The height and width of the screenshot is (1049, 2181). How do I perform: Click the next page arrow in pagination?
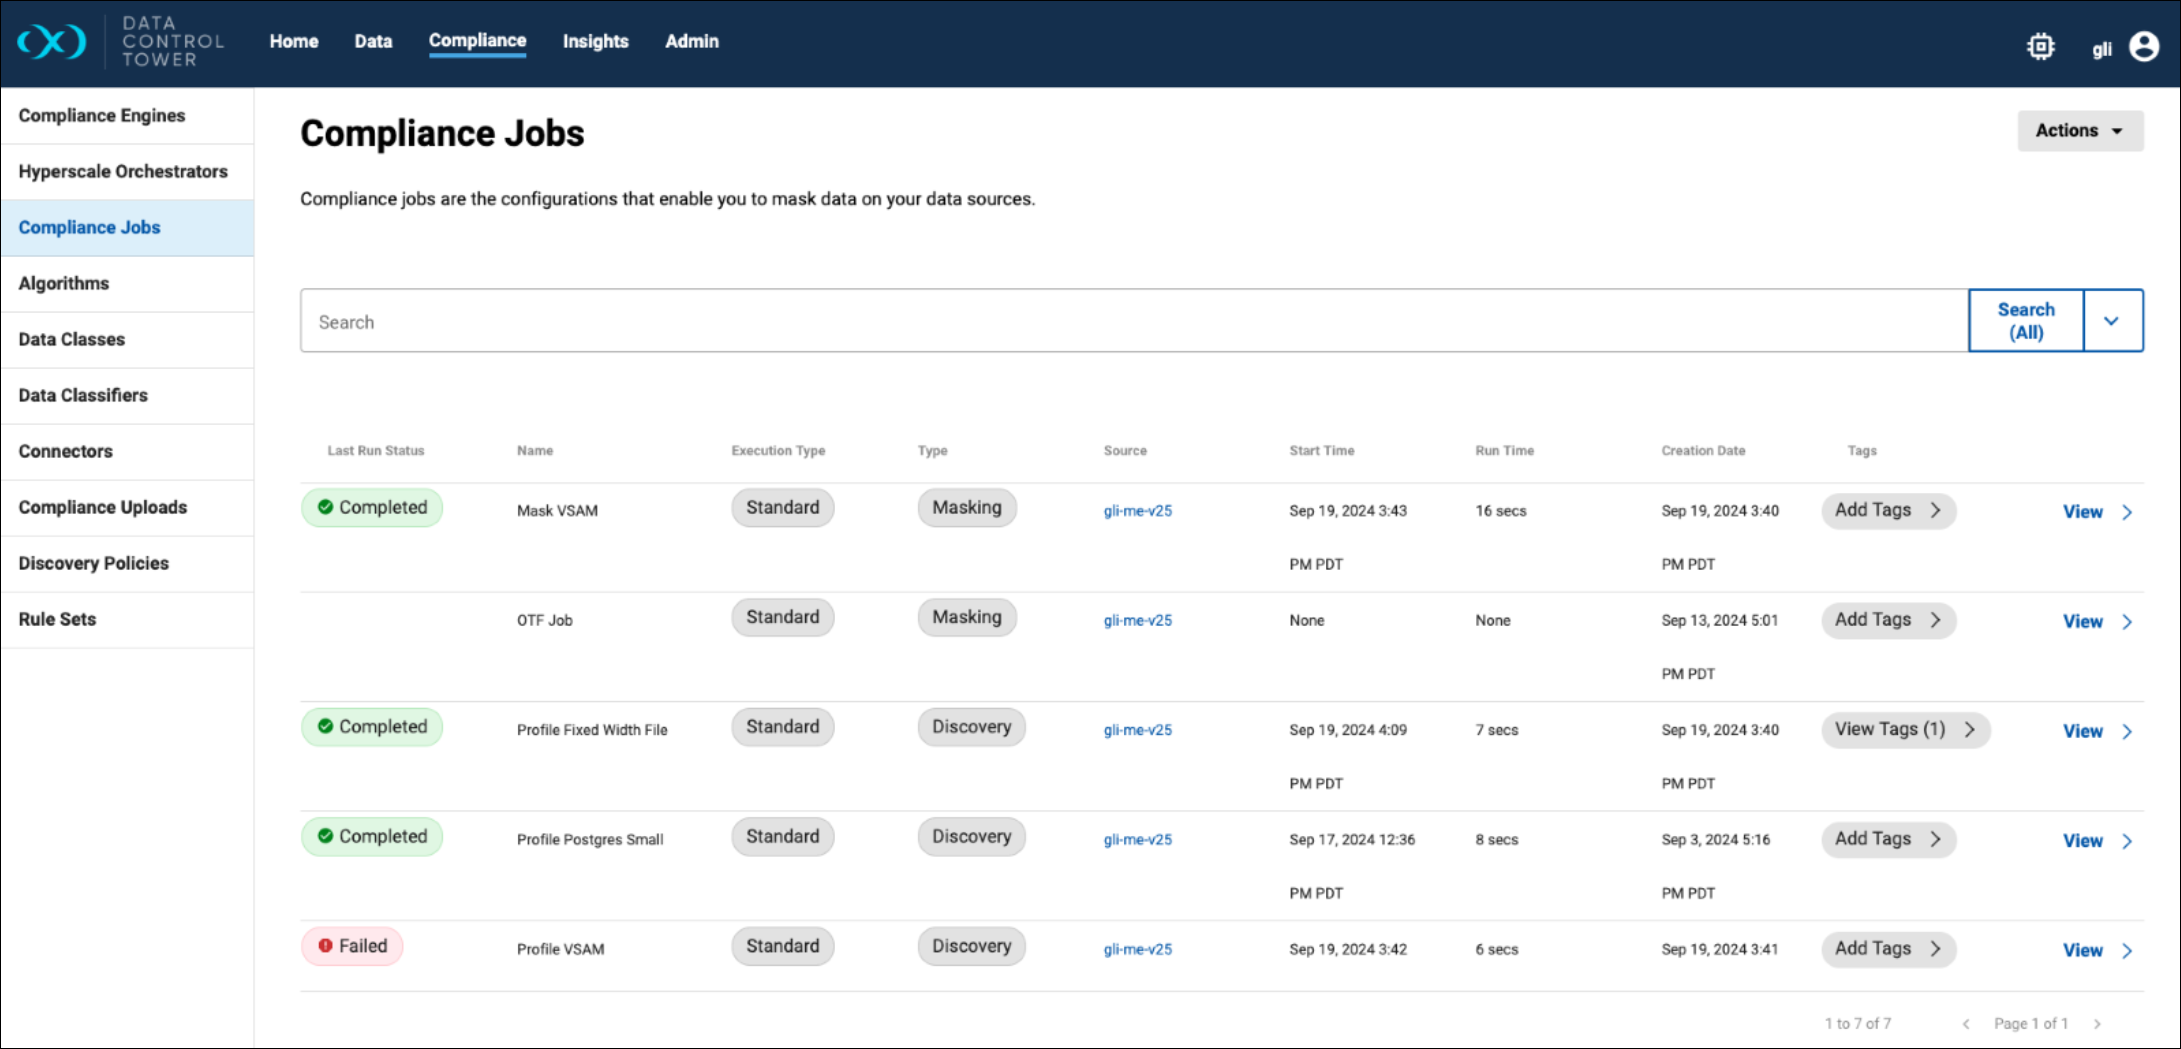(2097, 1024)
